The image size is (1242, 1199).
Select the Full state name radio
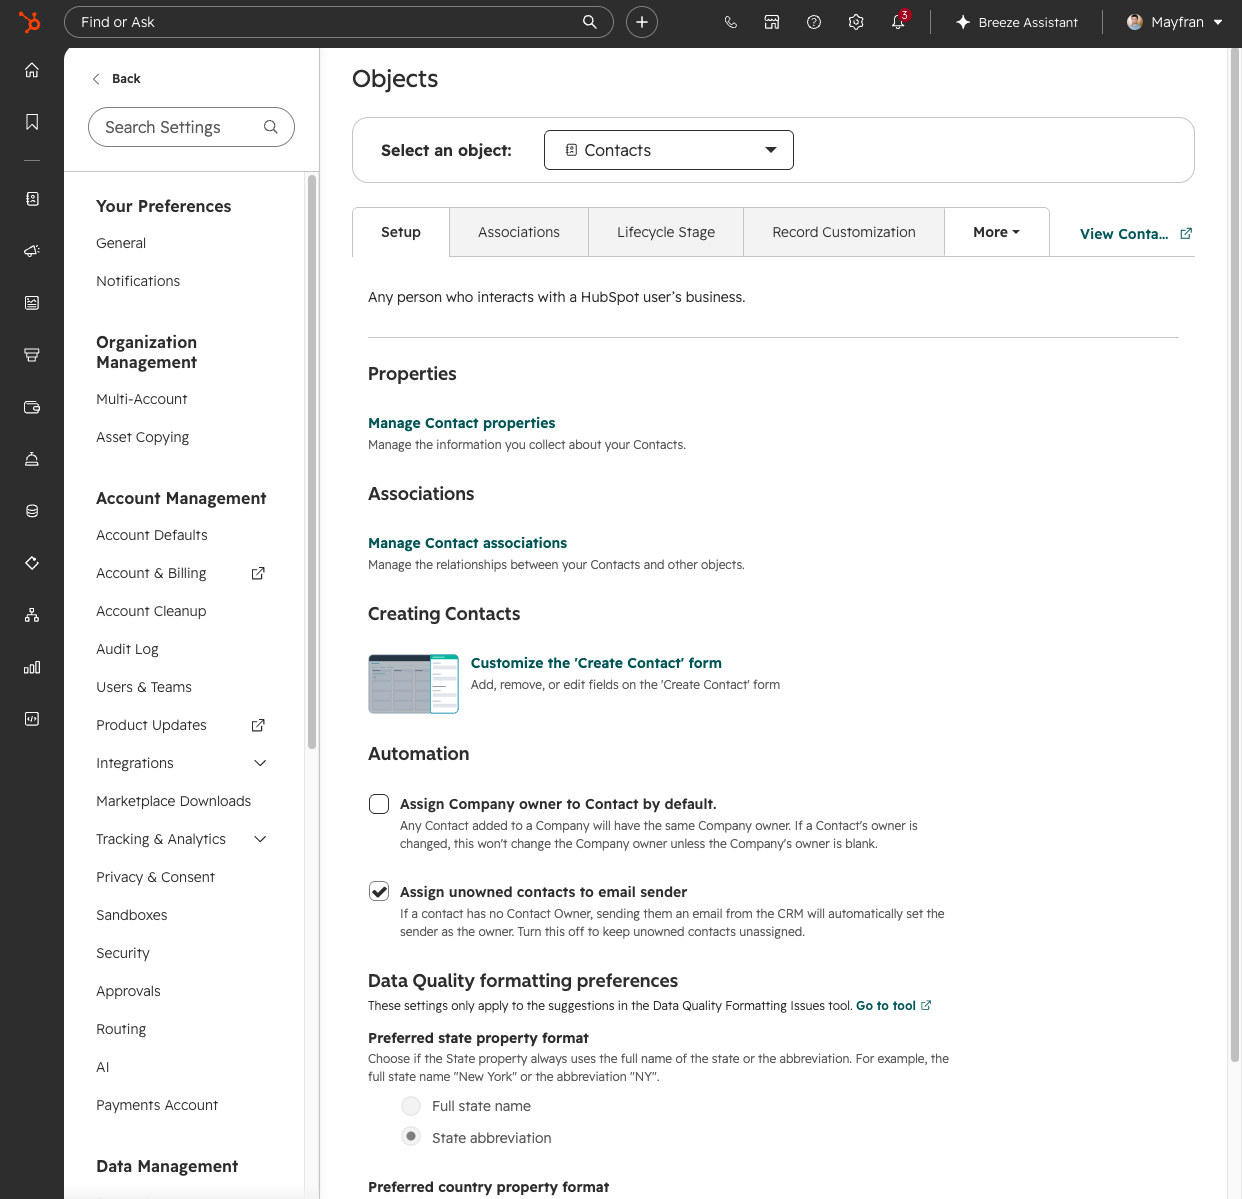[x=411, y=1106]
